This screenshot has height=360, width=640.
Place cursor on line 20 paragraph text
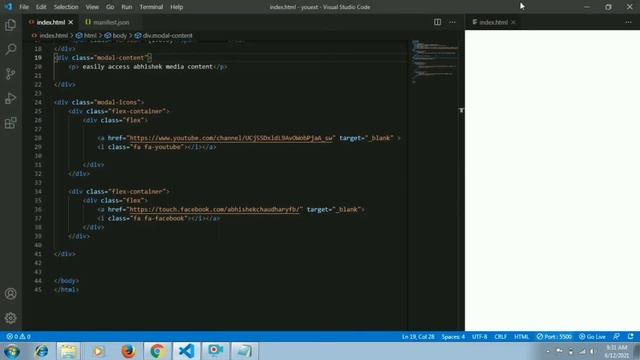tap(148, 67)
